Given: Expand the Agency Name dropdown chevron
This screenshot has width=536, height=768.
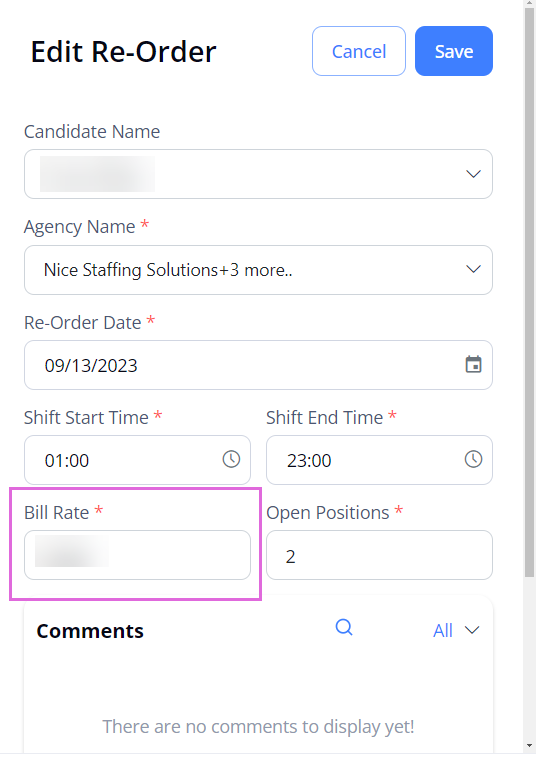Looking at the screenshot, I should 473,269.
